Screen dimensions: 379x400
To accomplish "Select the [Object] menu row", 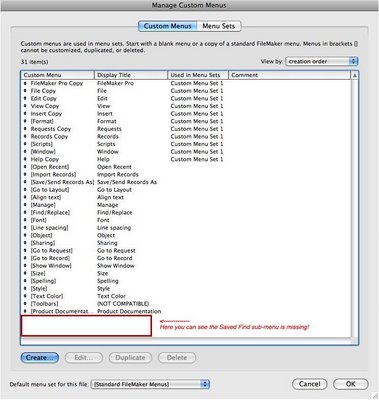I will pos(186,235).
